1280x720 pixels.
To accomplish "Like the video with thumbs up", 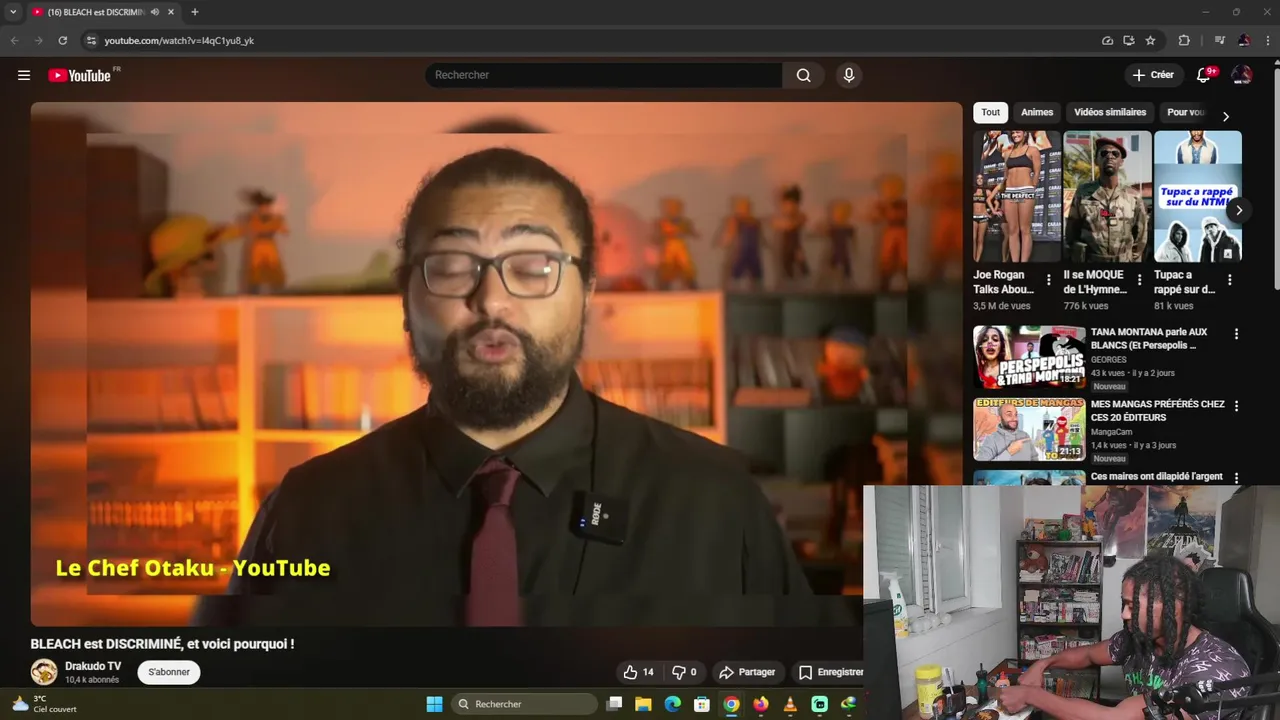I will pos(638,672).
